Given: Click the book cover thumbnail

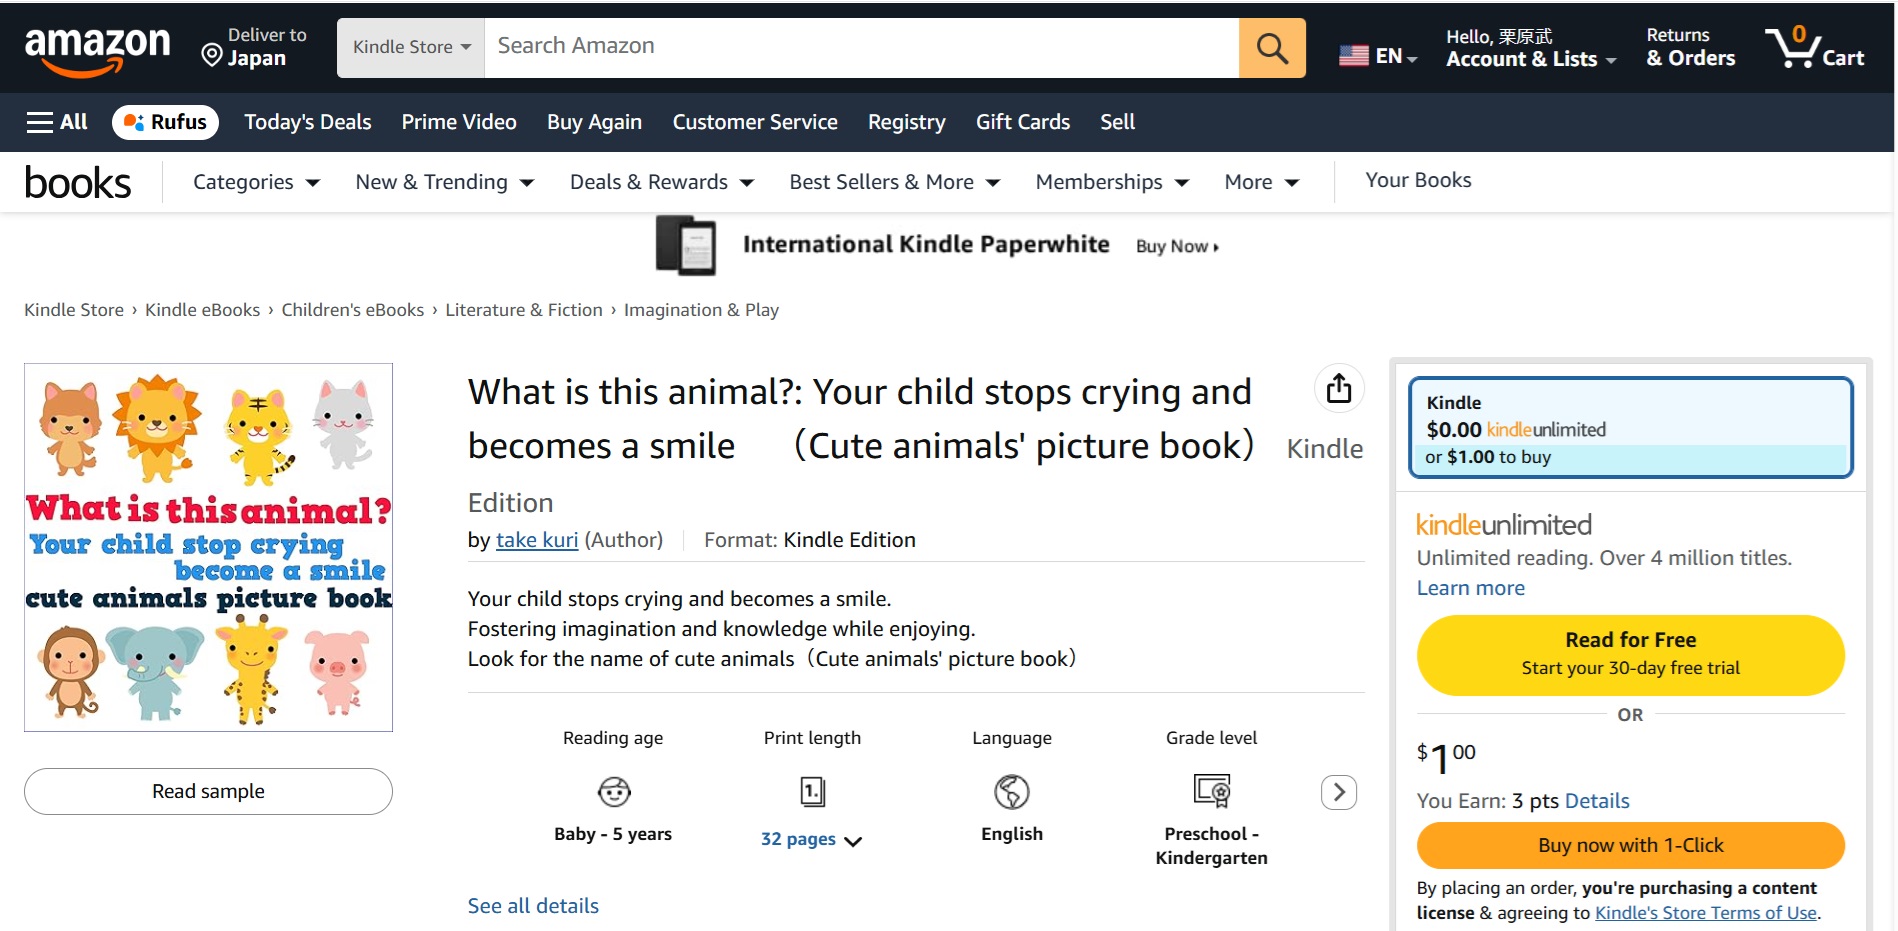Looking at the screenshot, I should point(208,547).
